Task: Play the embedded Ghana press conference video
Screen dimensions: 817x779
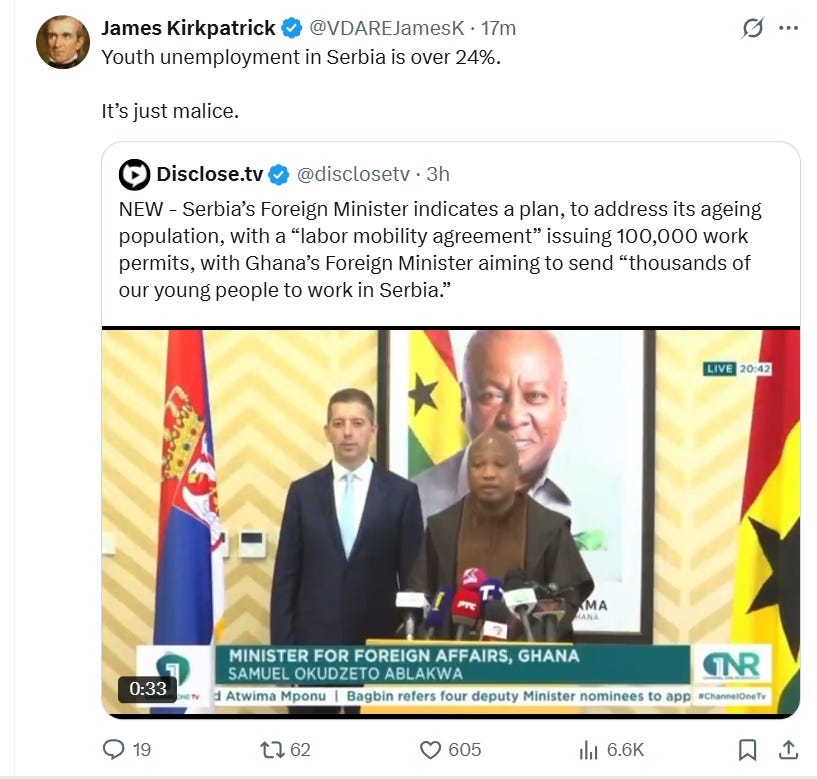Action: (451, 522)
